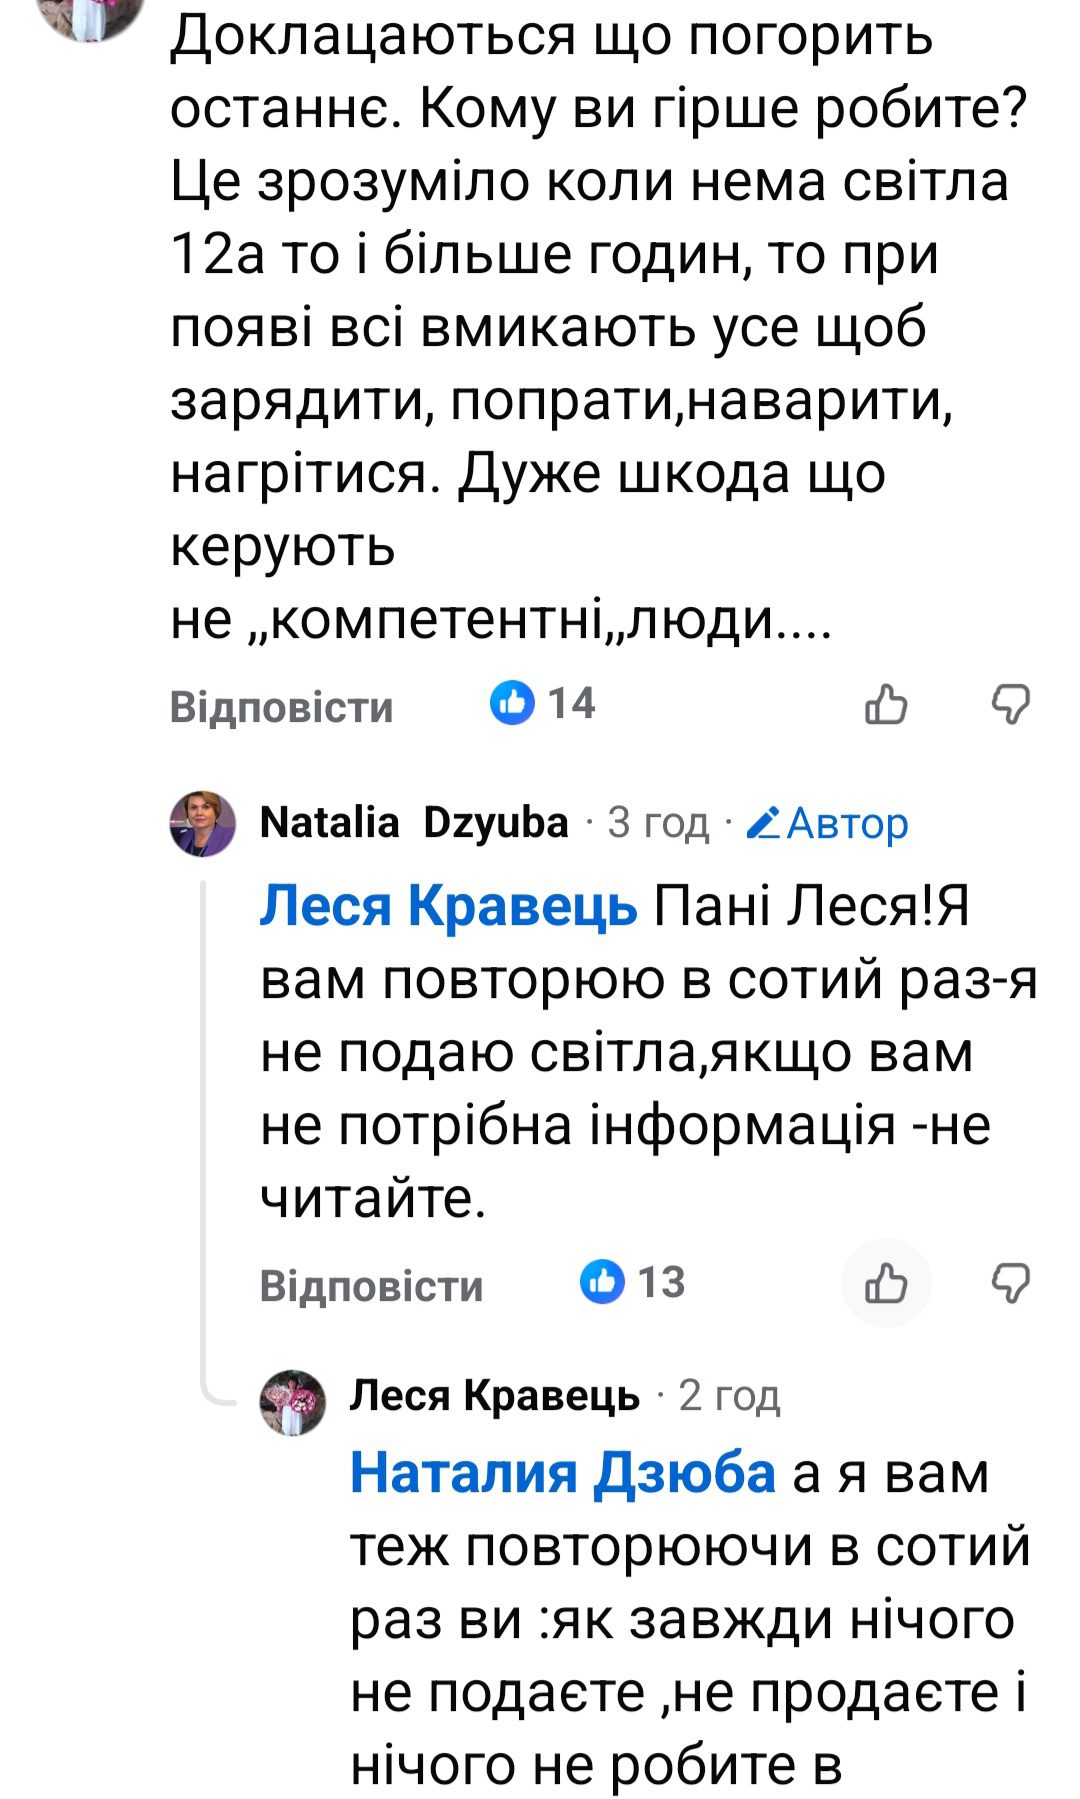The width and height of the screenshot is (1080, 1799).
Task: Click the pencil icon in the Автор badge
Action: (x=766, y=823)
